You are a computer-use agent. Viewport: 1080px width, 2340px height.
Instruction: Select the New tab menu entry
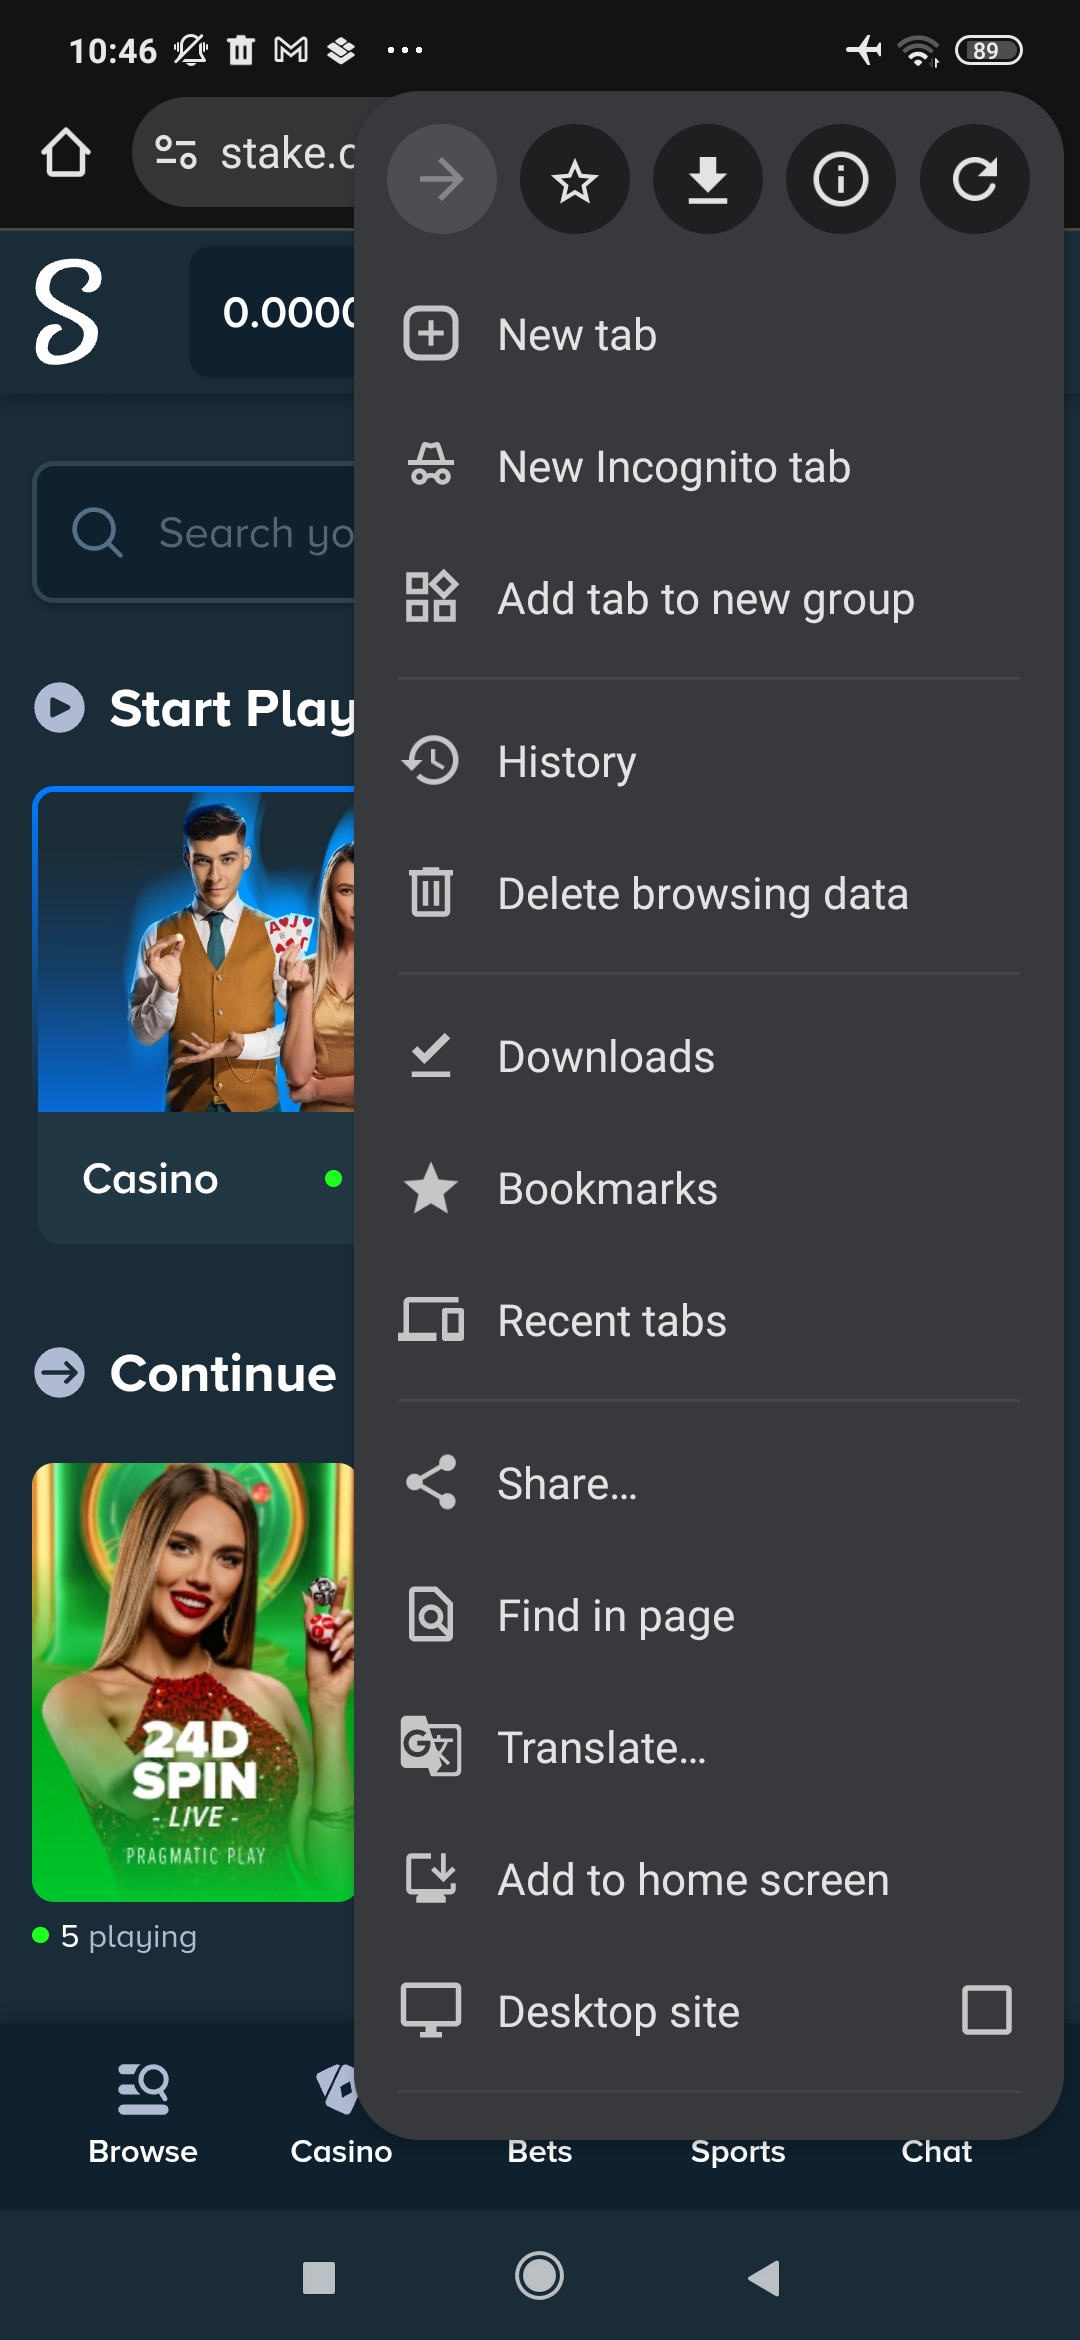[x=708, y=334]
